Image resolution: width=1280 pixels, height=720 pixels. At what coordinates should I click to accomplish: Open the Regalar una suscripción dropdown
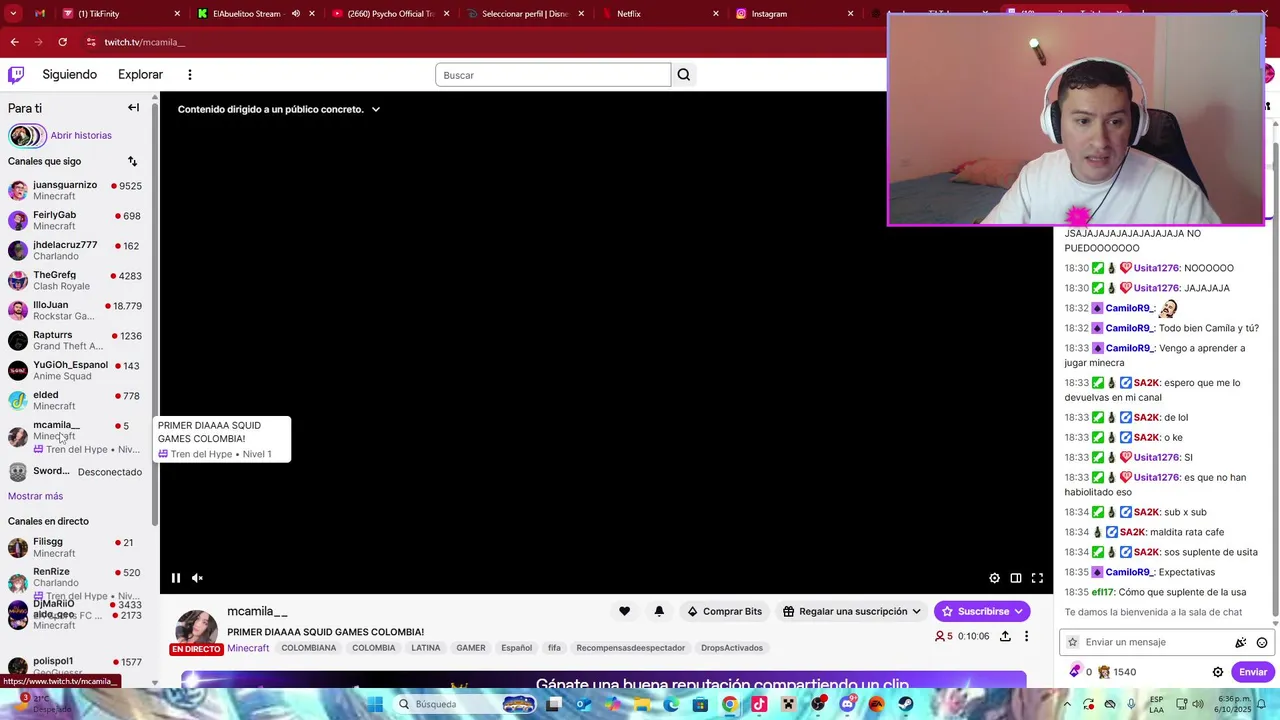[852, 611]
